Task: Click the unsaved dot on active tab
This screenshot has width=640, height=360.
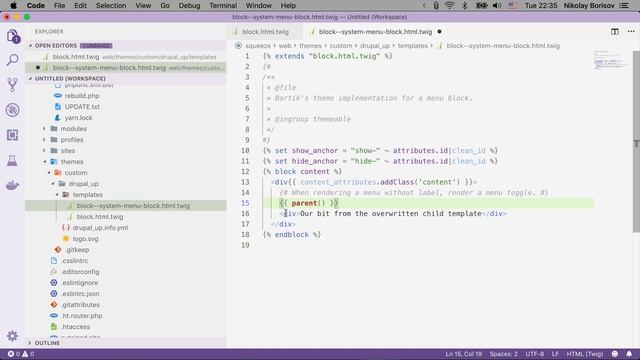Action: 440,31
